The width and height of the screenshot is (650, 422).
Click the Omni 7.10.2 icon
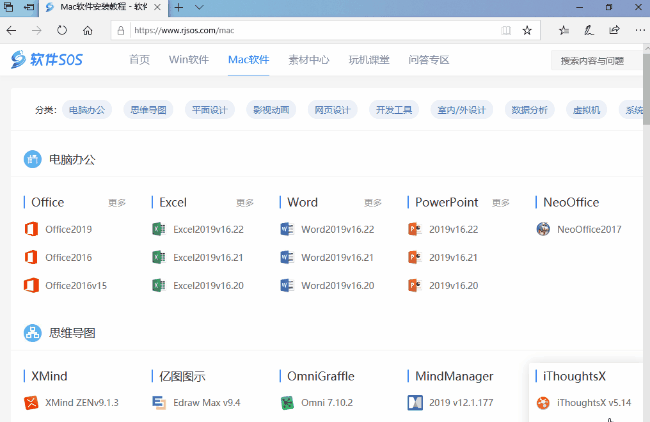287,403
